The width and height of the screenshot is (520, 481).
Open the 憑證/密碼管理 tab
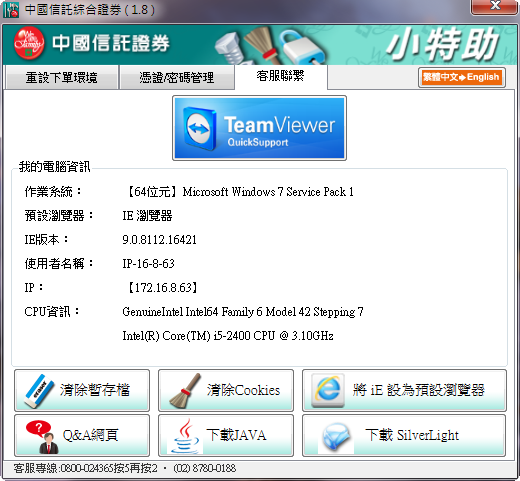177,78
